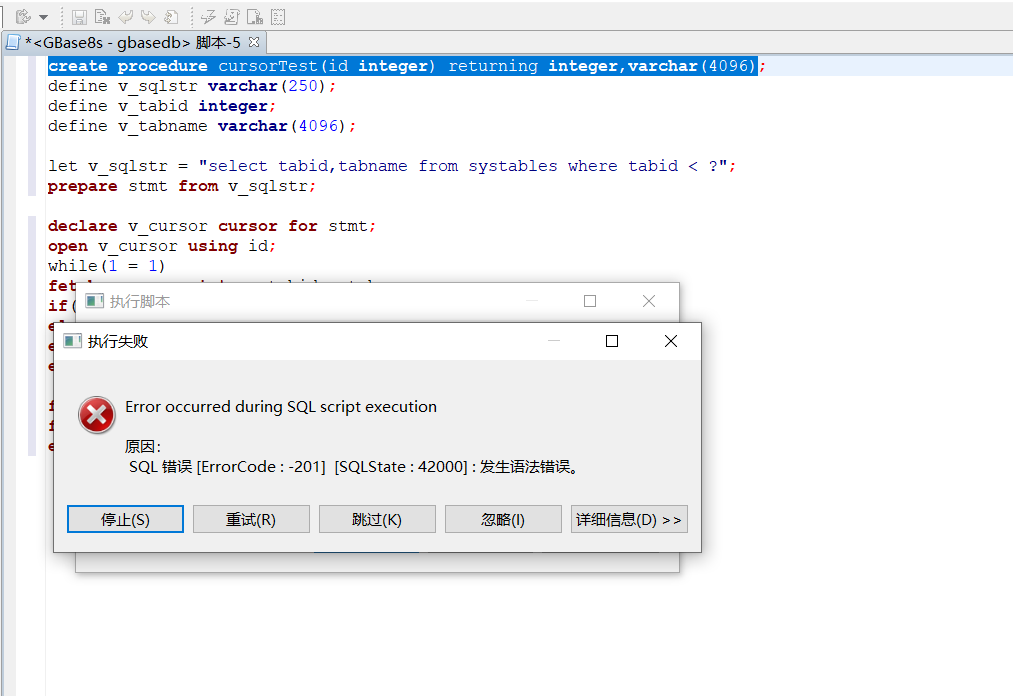
Task: Click the document with X toolbar icon
Action: click(x=102, y=17)
